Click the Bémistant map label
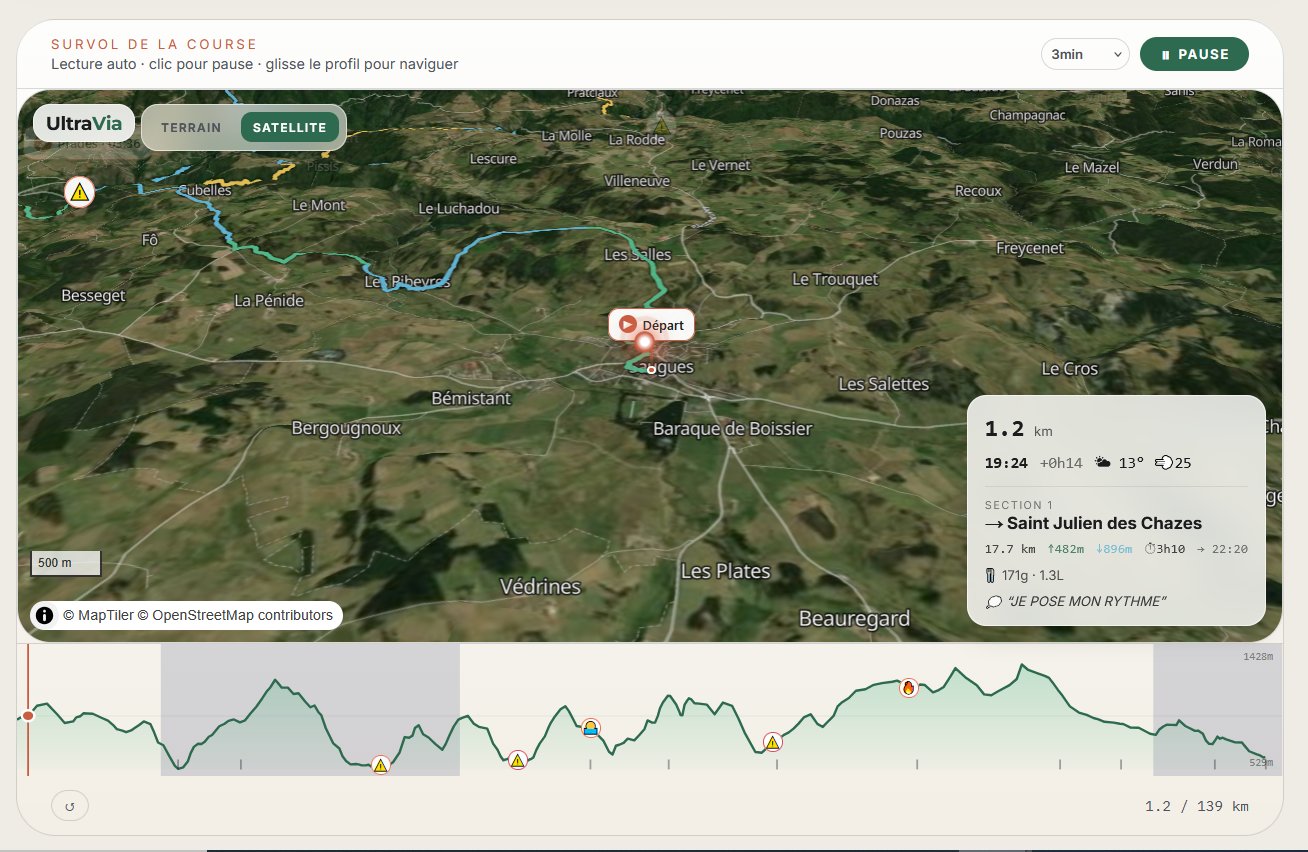Image resolution: width=1308 pixels, height=852 pixels. click(471, 398)
